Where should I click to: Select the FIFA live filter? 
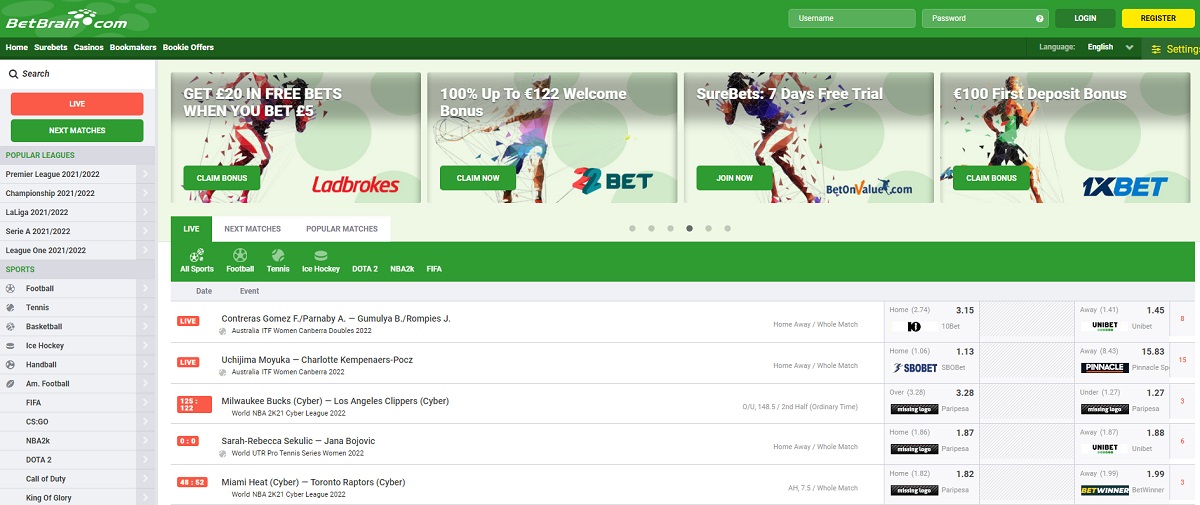click(434, 269)
